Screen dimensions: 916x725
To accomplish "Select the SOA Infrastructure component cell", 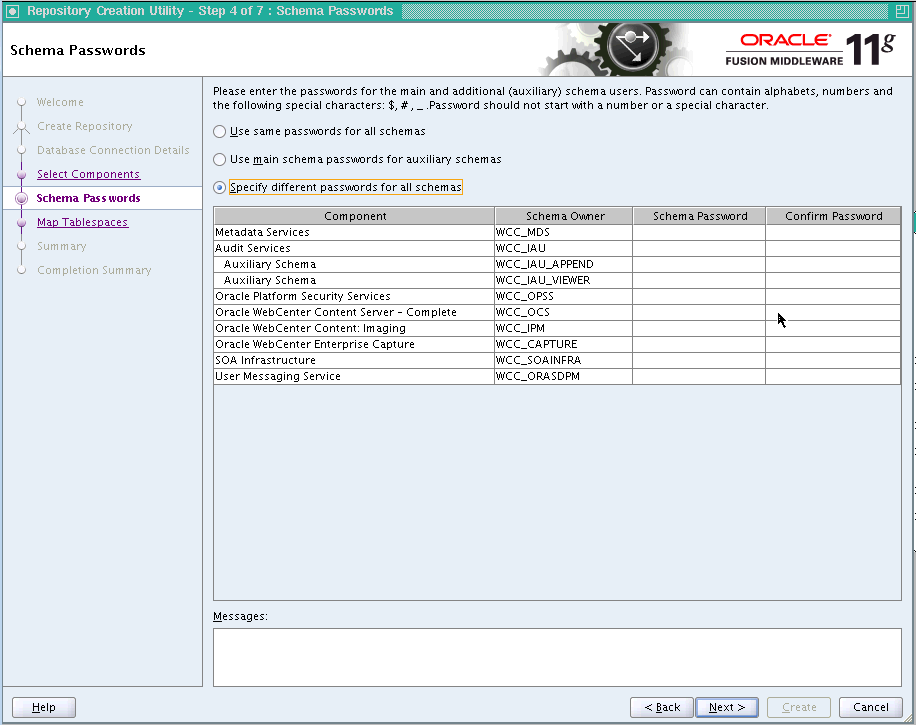I will tap(354, 360).
